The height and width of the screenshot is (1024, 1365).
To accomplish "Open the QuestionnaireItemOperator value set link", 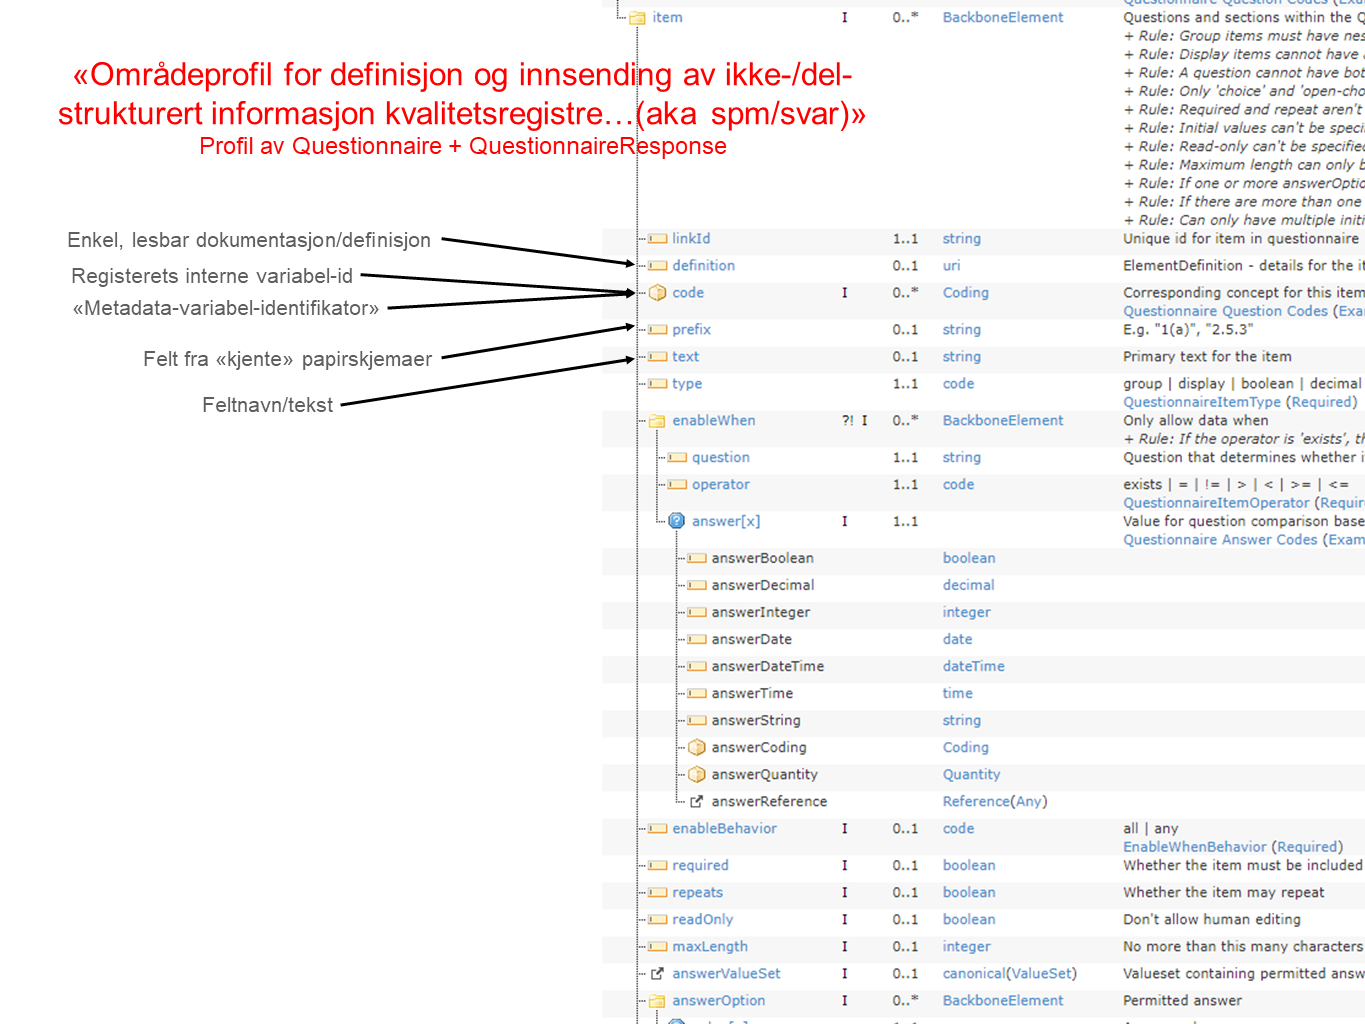I will click(1216, 503).
